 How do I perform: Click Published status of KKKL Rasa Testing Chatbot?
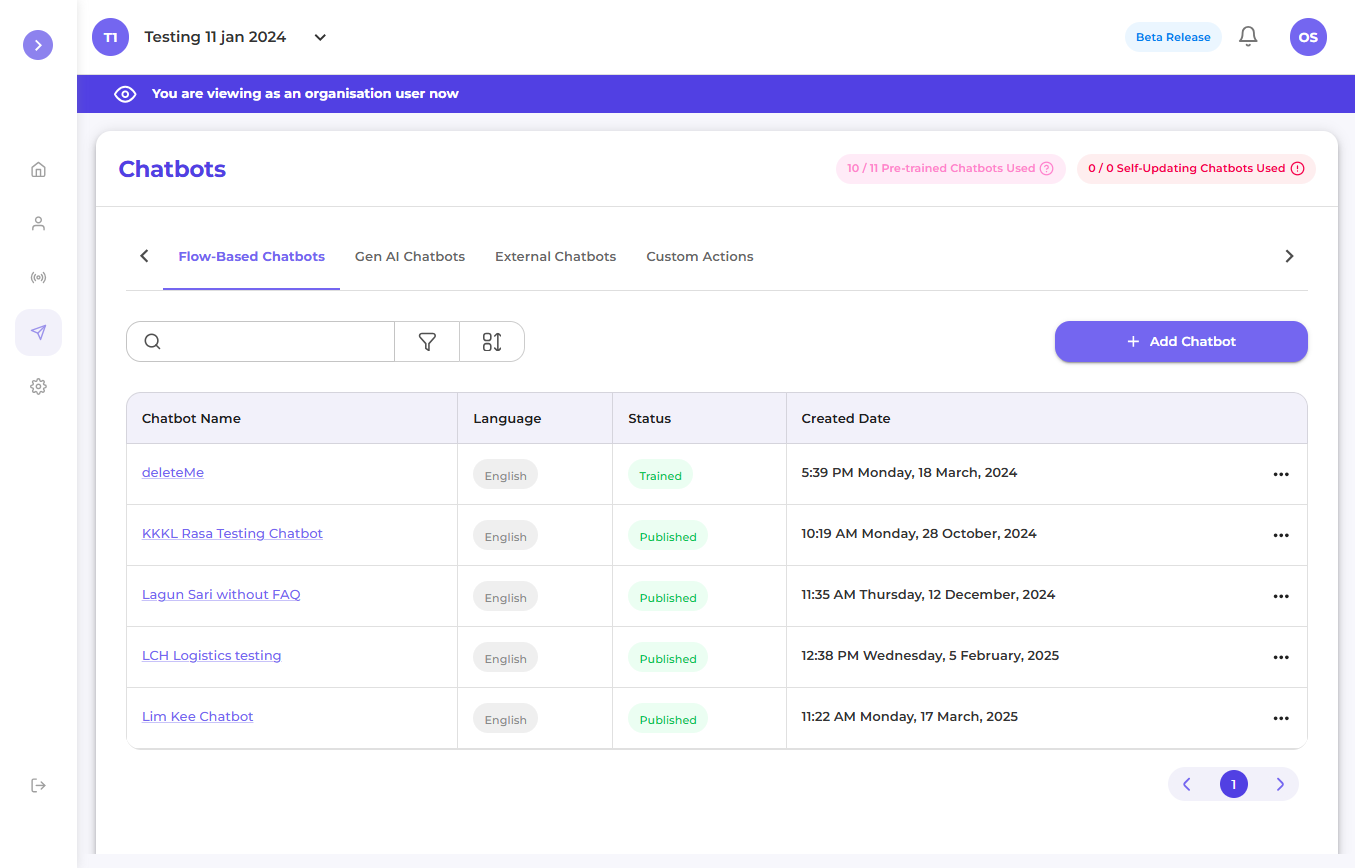[x=668, y=536]
